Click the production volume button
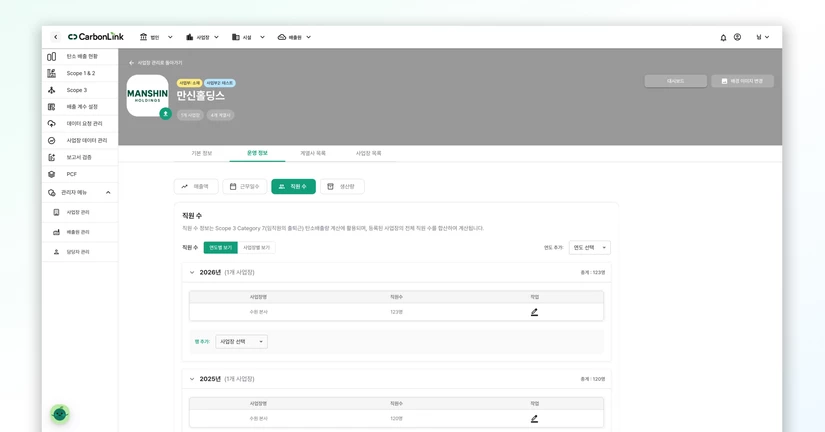 pyautogui.click(x=342, y=186)
